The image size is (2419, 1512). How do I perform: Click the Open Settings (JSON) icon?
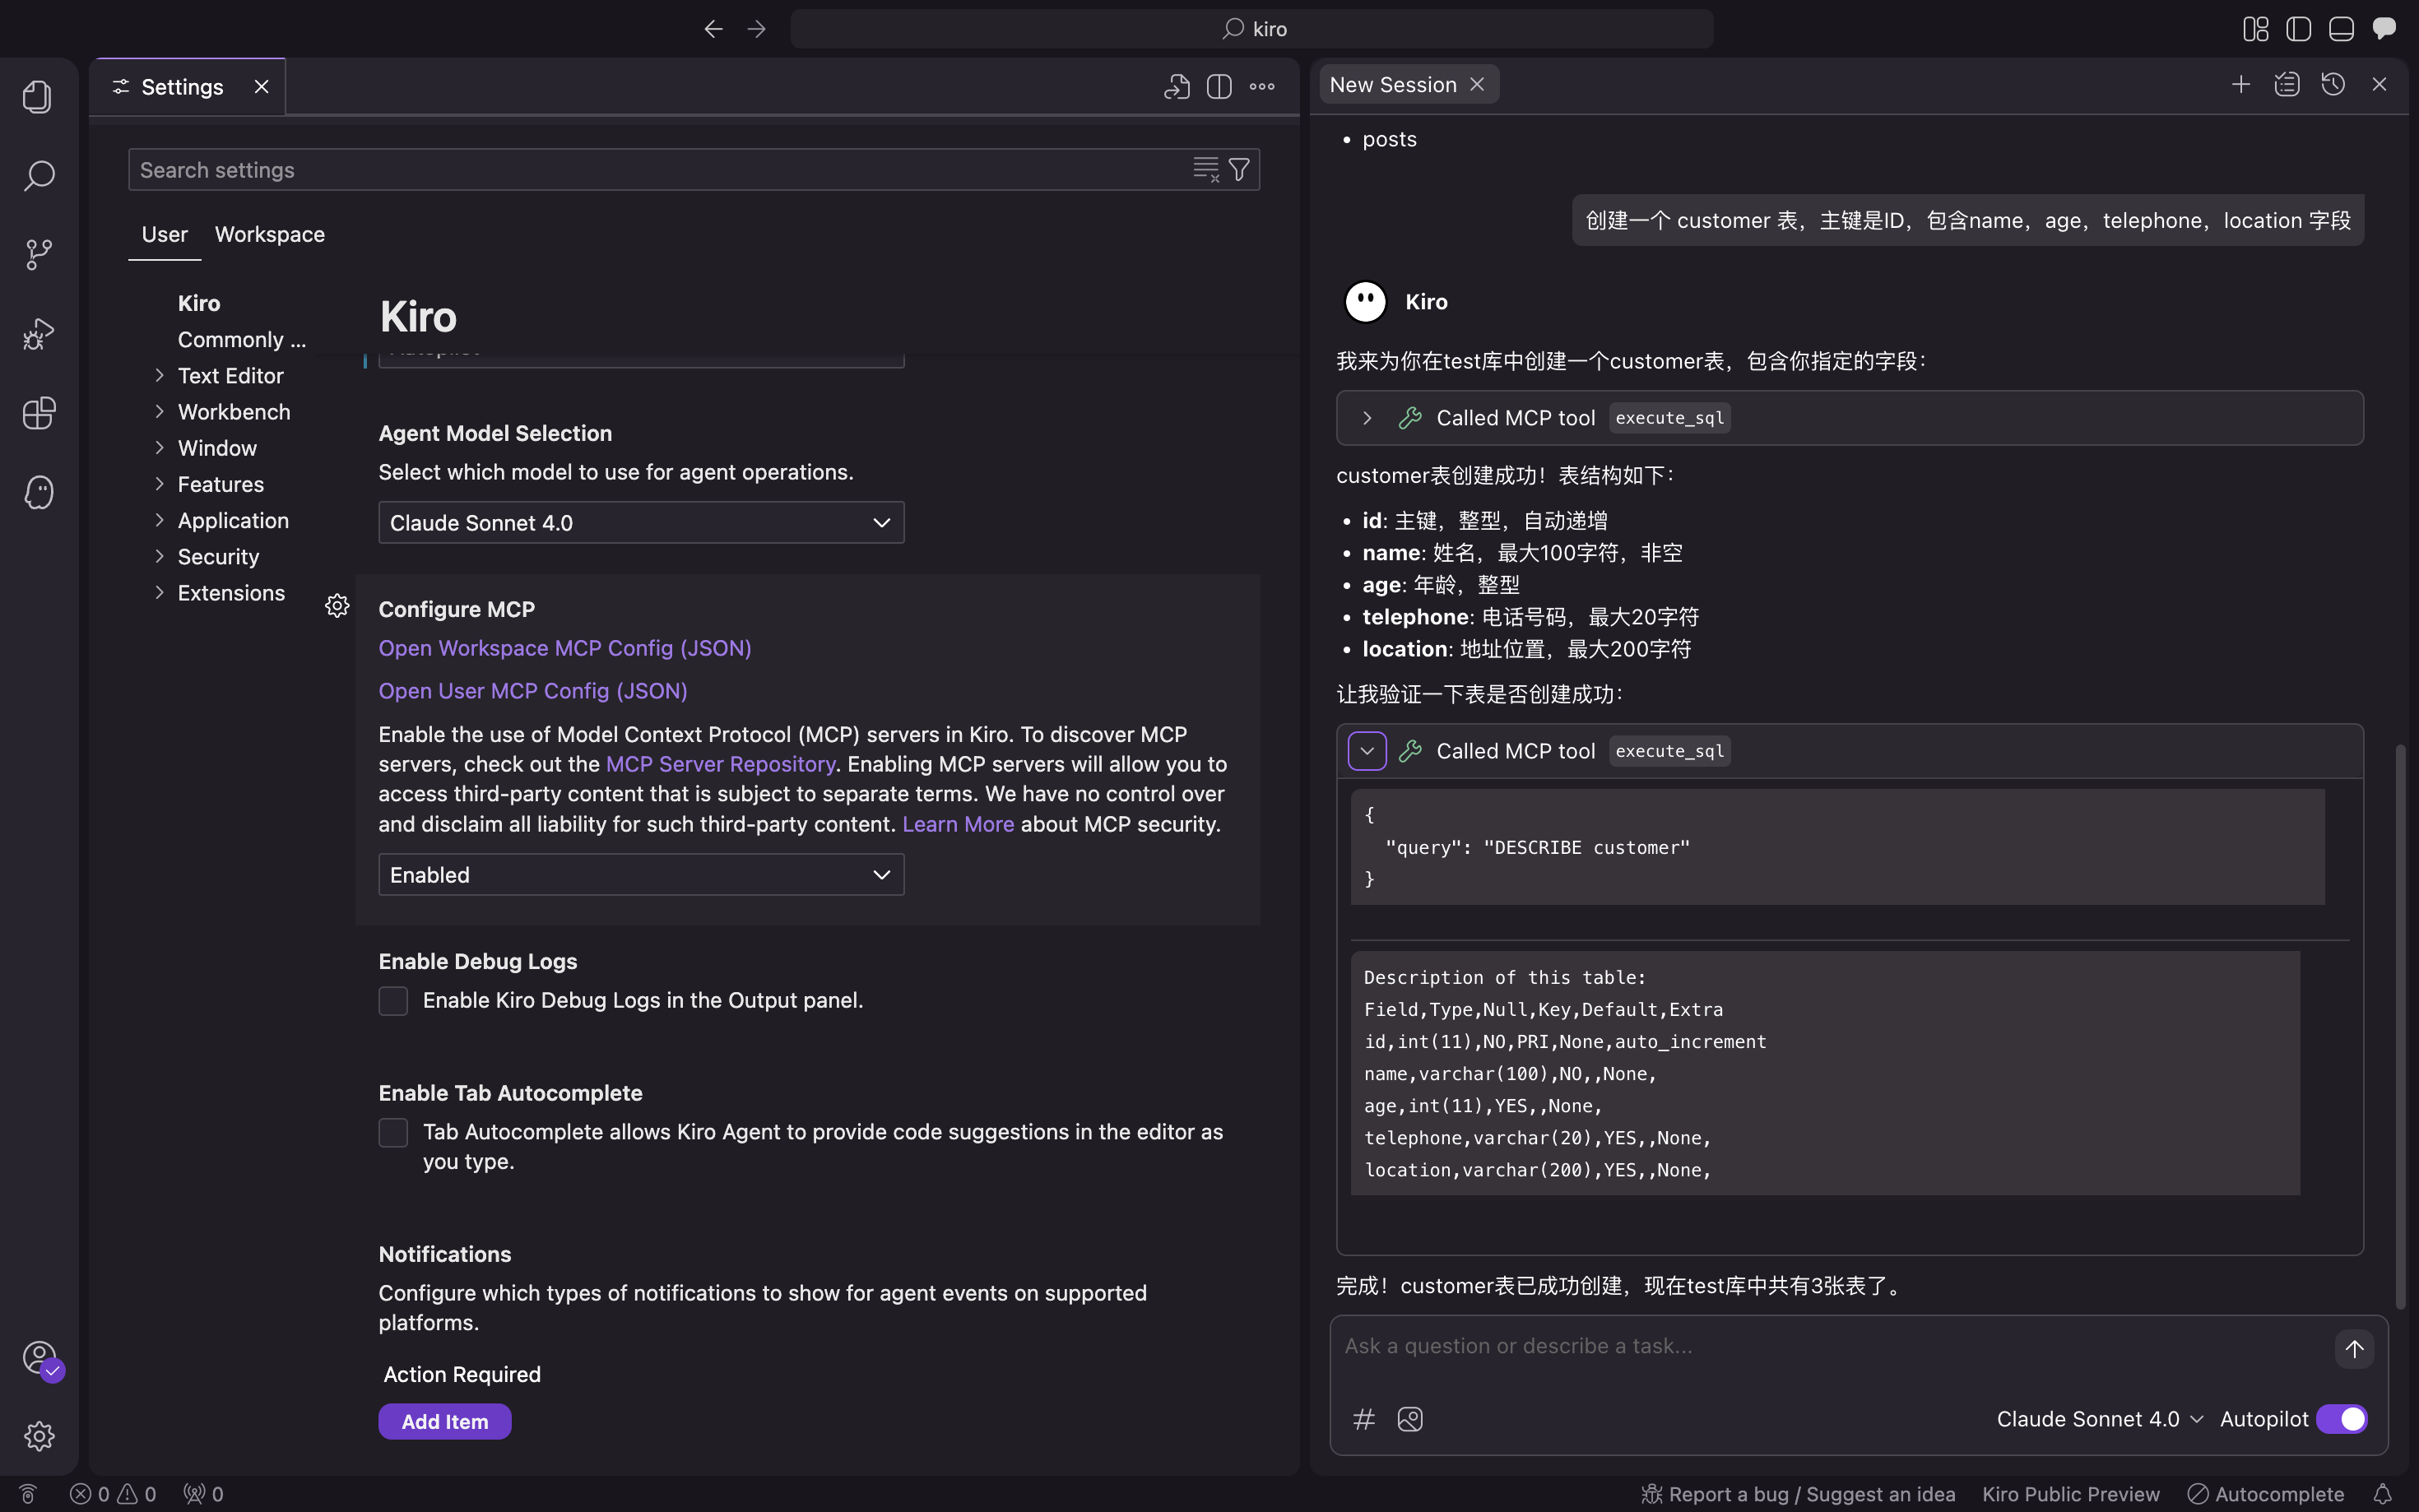click(1176, 87)
